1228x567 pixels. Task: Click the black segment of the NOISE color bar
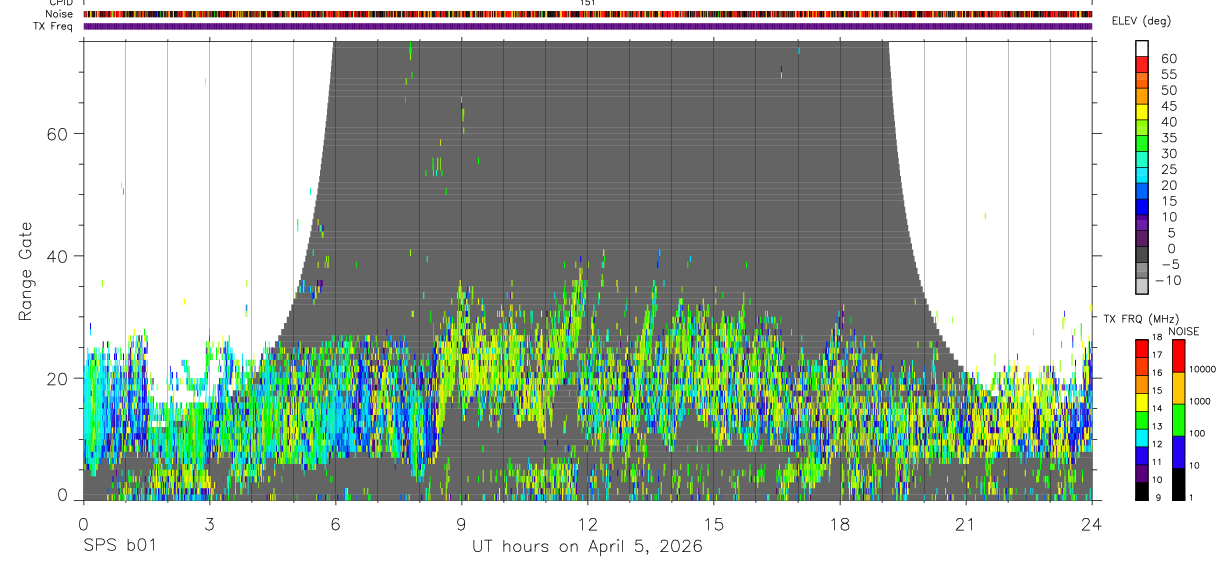tap(1177, 483)
